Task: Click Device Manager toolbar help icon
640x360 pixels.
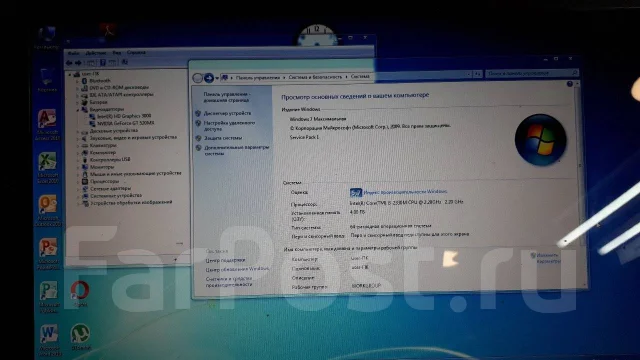Action: click(103, 62)
